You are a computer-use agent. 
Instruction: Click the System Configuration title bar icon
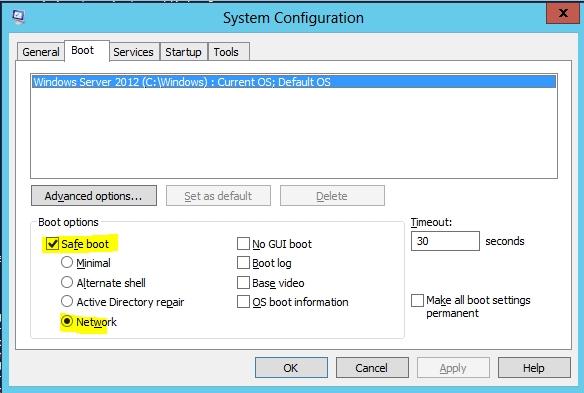pos(18,16)
